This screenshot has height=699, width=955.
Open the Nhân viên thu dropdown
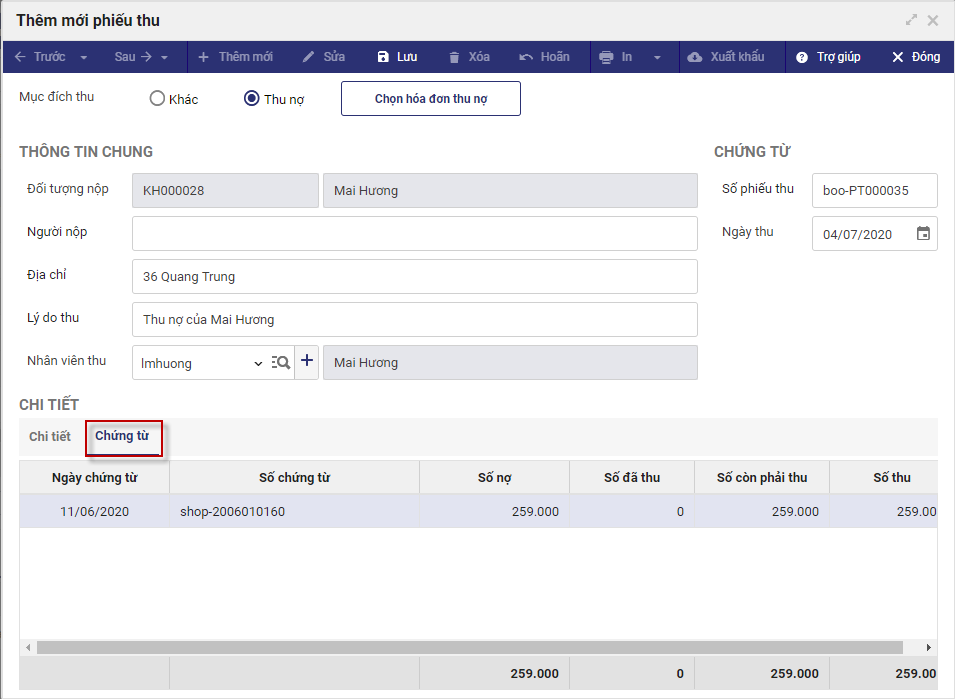point(258,363)
